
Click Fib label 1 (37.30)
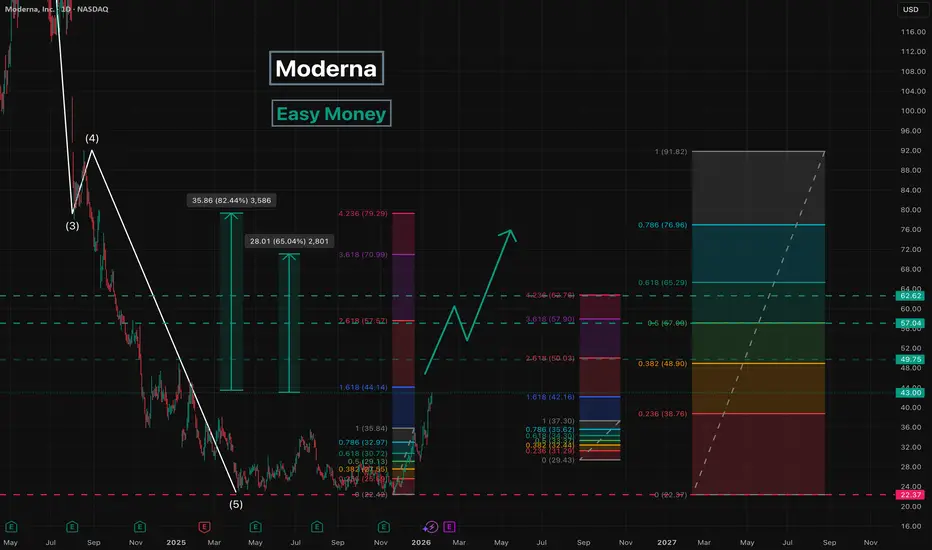click(558, 421)
